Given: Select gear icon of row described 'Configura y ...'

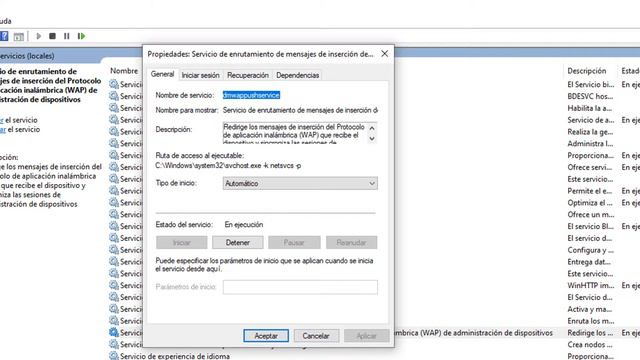Looking at the screenshot, I should [114, 250].
